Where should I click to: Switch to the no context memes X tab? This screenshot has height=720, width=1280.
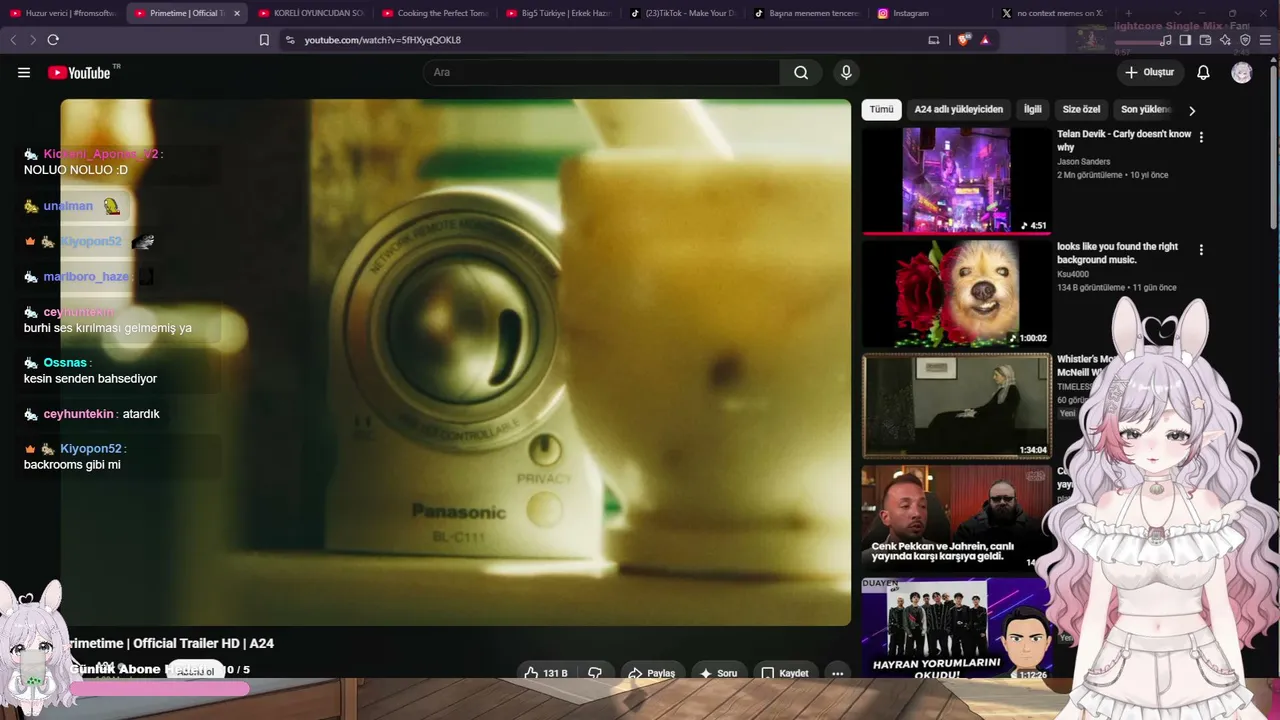point(1055,14)
